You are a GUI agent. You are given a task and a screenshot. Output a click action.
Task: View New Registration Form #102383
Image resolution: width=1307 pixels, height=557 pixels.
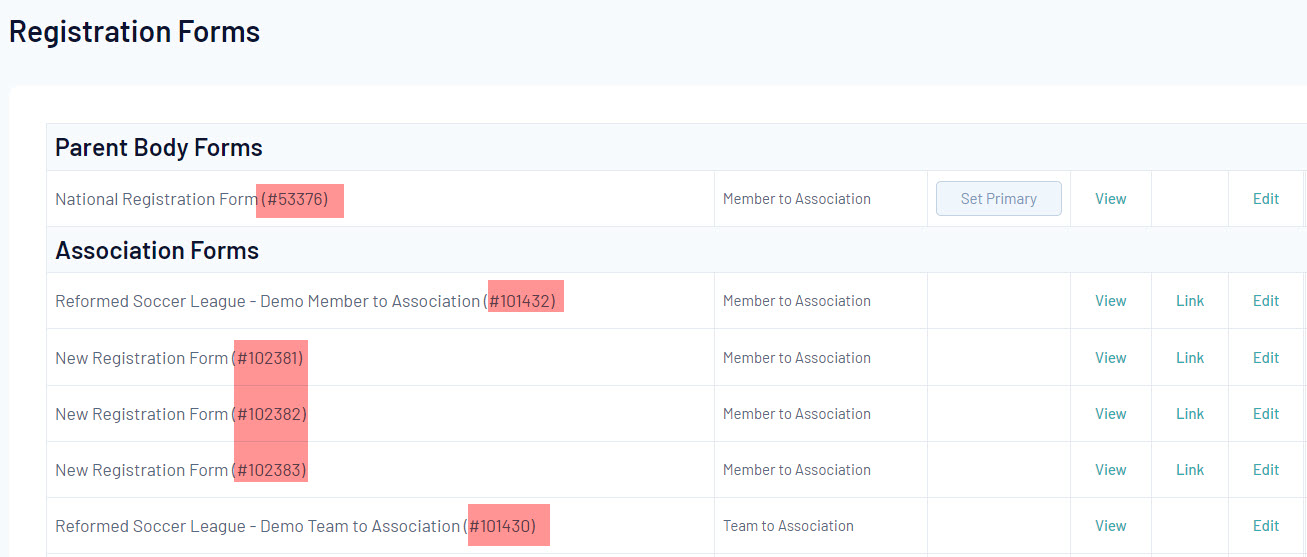1110,470
